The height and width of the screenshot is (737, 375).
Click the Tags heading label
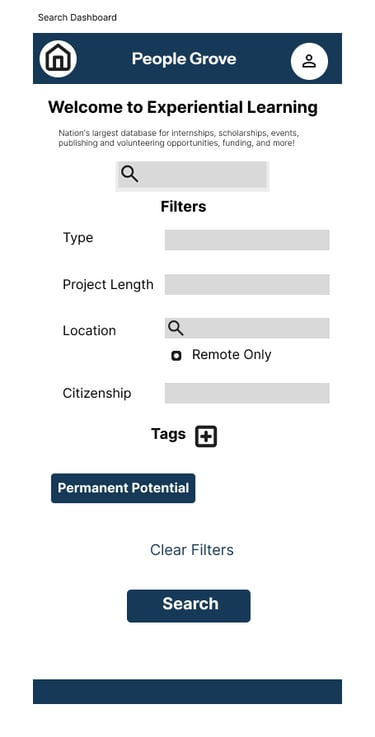tap(168, 433)
